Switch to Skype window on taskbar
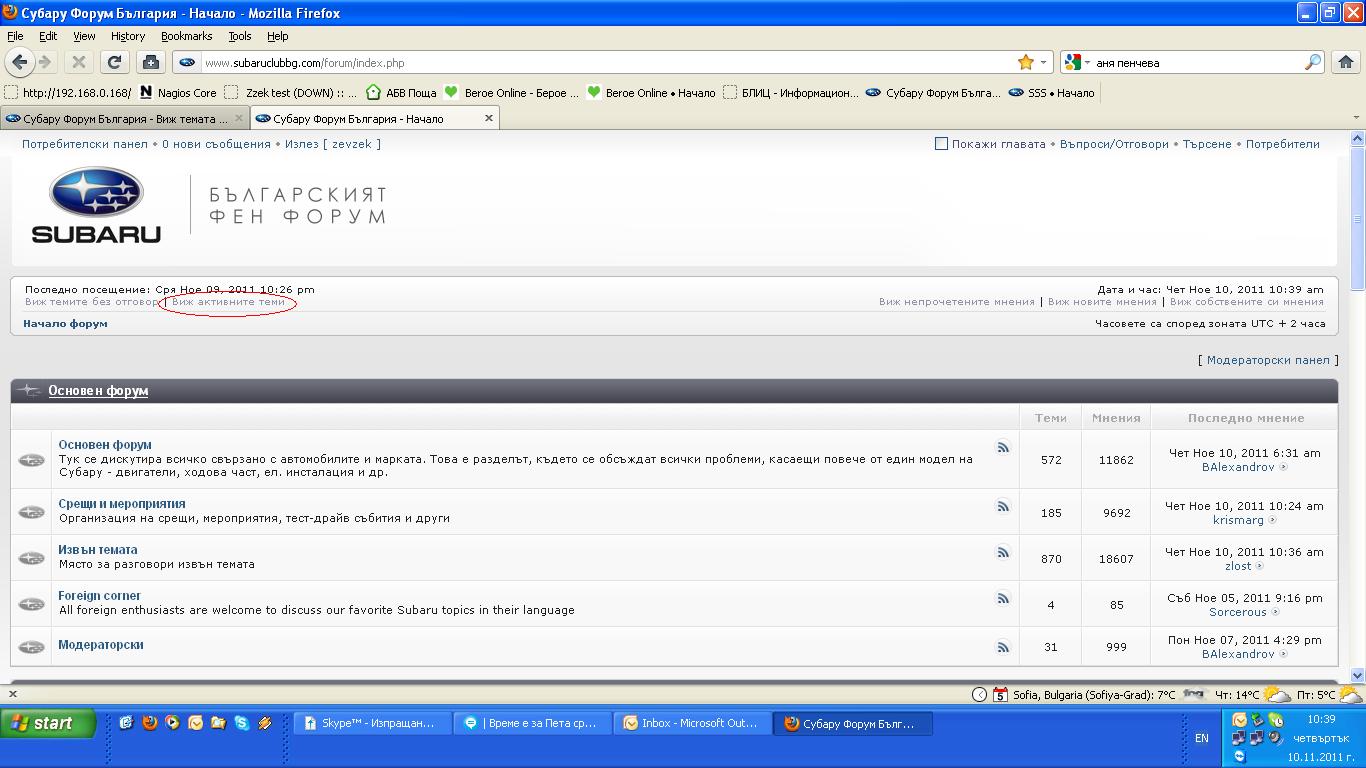1366x768 pixels. (x=371, y=723)
